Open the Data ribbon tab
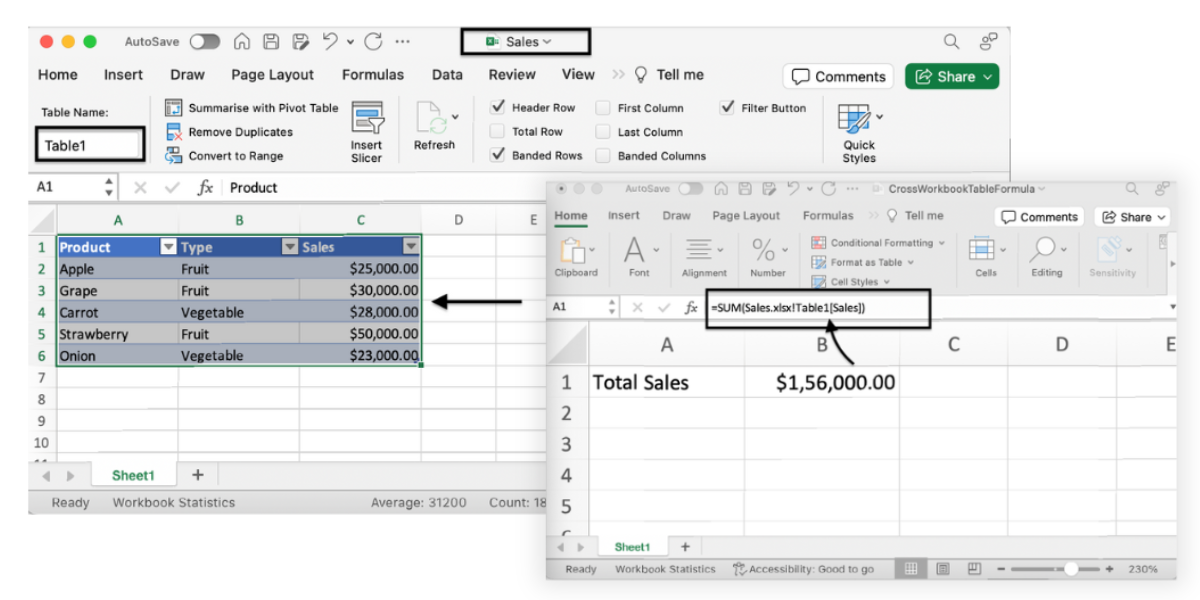The height and width of the screenshot is (600, 1200). tap(446, 74)
